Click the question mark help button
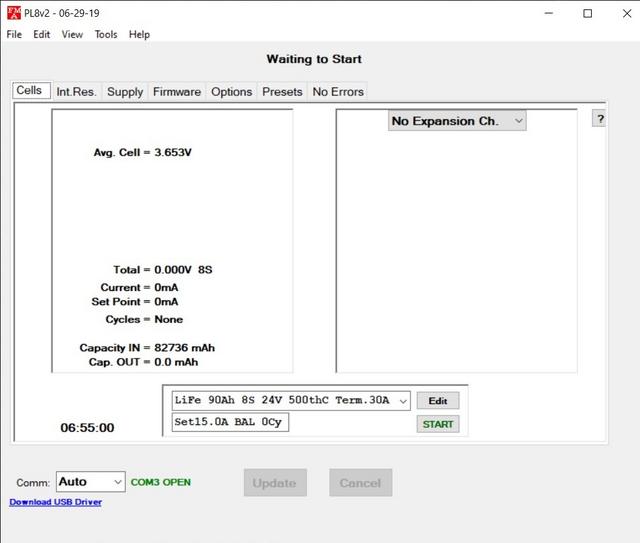This screenshot has width=640, height=543. pyautogui.click(x=599, y=119)
